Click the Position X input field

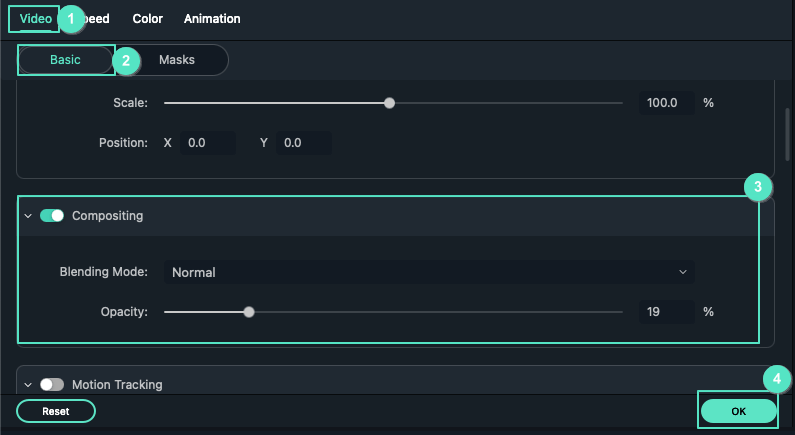point(207,143)
